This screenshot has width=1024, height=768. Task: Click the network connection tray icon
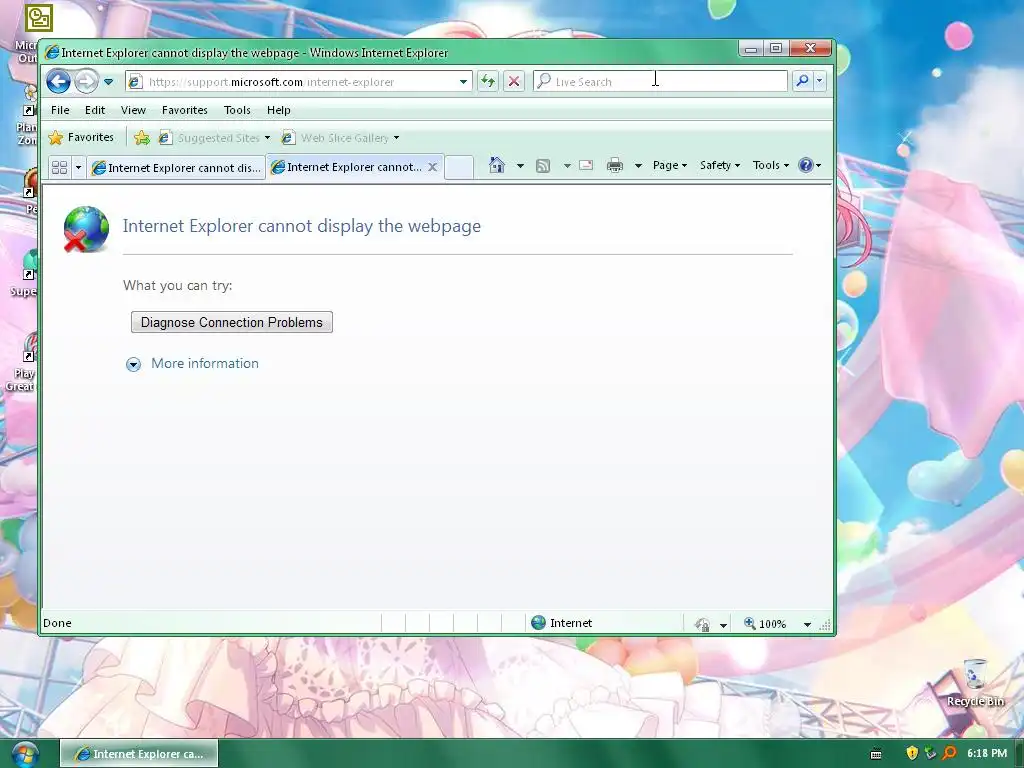(x=931, y=754)
